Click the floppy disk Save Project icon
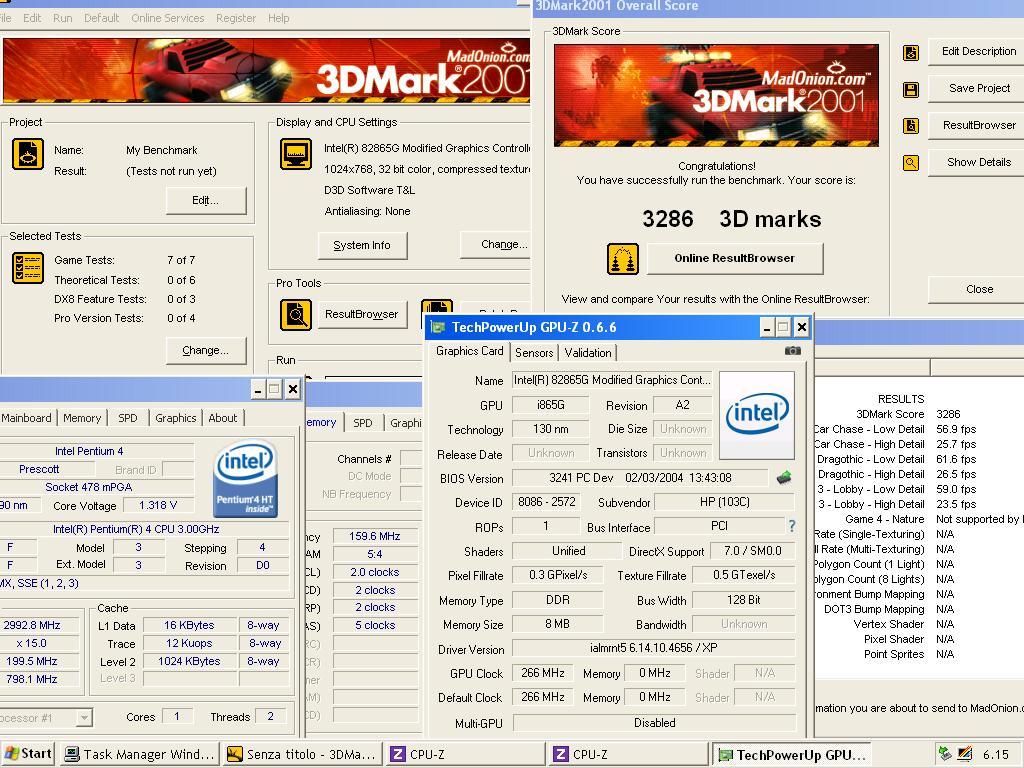1024x768 pixels. (911, 89)
